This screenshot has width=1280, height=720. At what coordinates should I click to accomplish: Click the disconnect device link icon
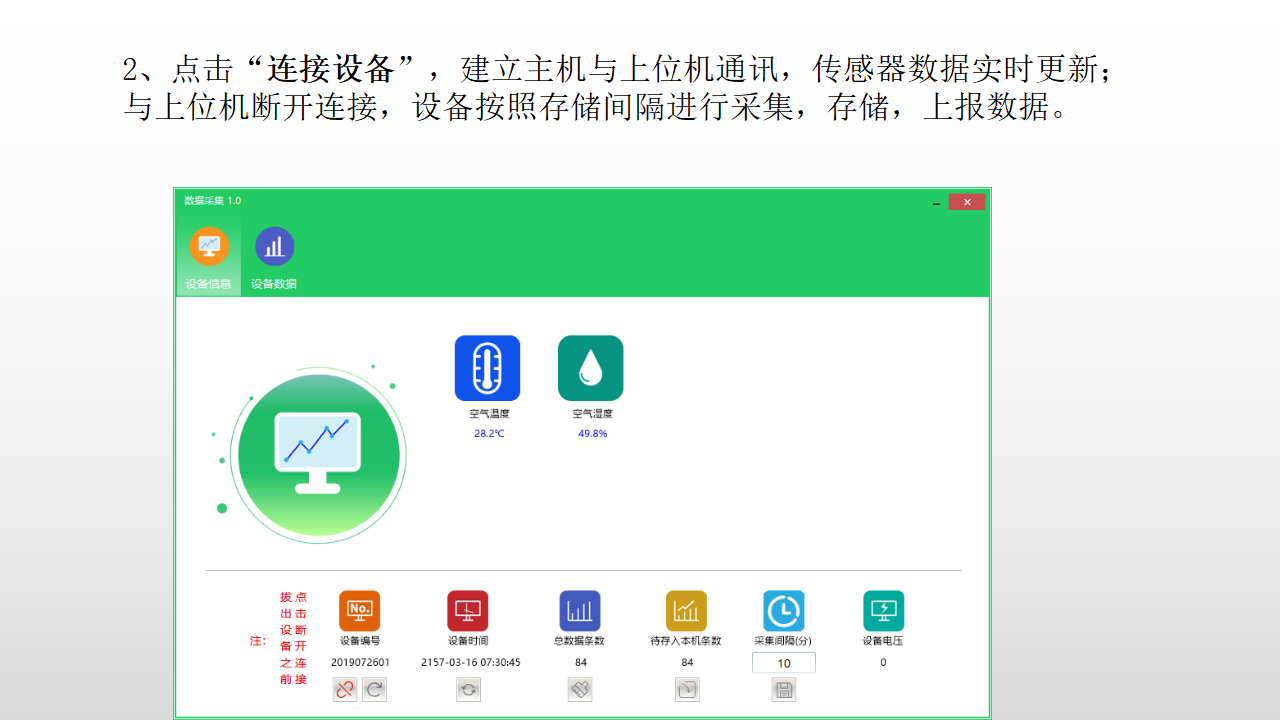coord(345,689)
